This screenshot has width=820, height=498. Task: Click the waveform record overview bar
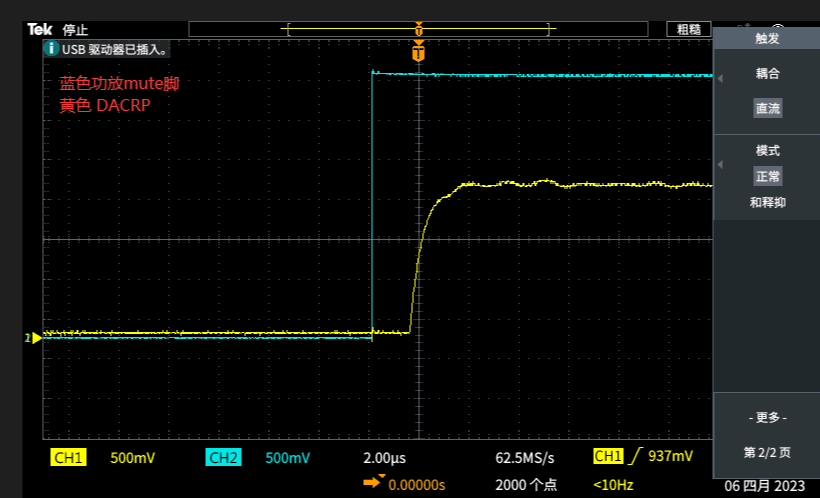click(x=418, y=29)
